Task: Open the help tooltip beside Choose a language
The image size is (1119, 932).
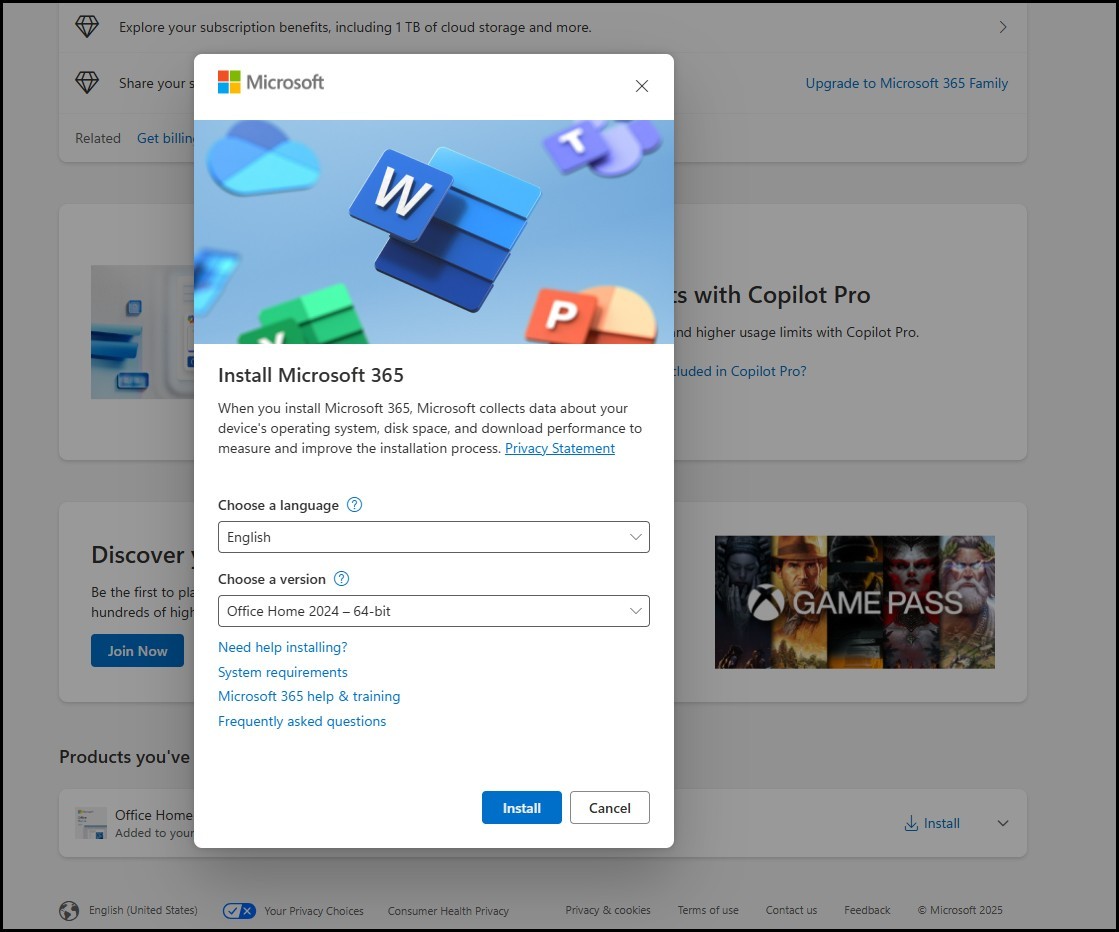Action: (353, 505)
